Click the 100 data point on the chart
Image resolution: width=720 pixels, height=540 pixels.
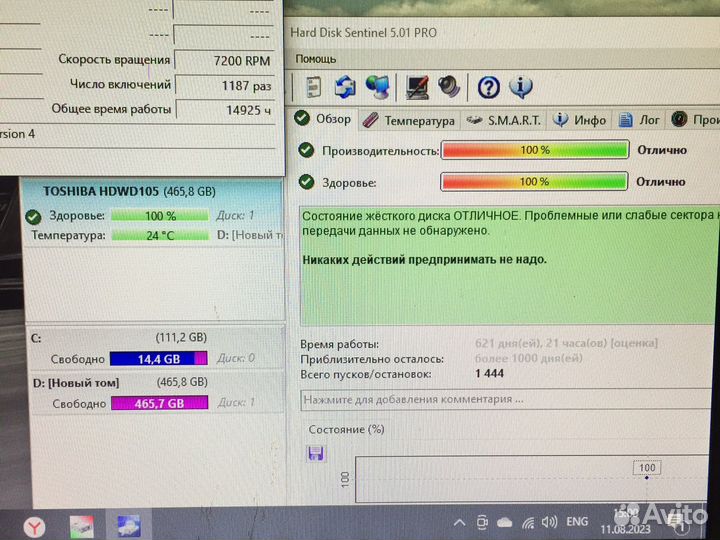(647, 478)
